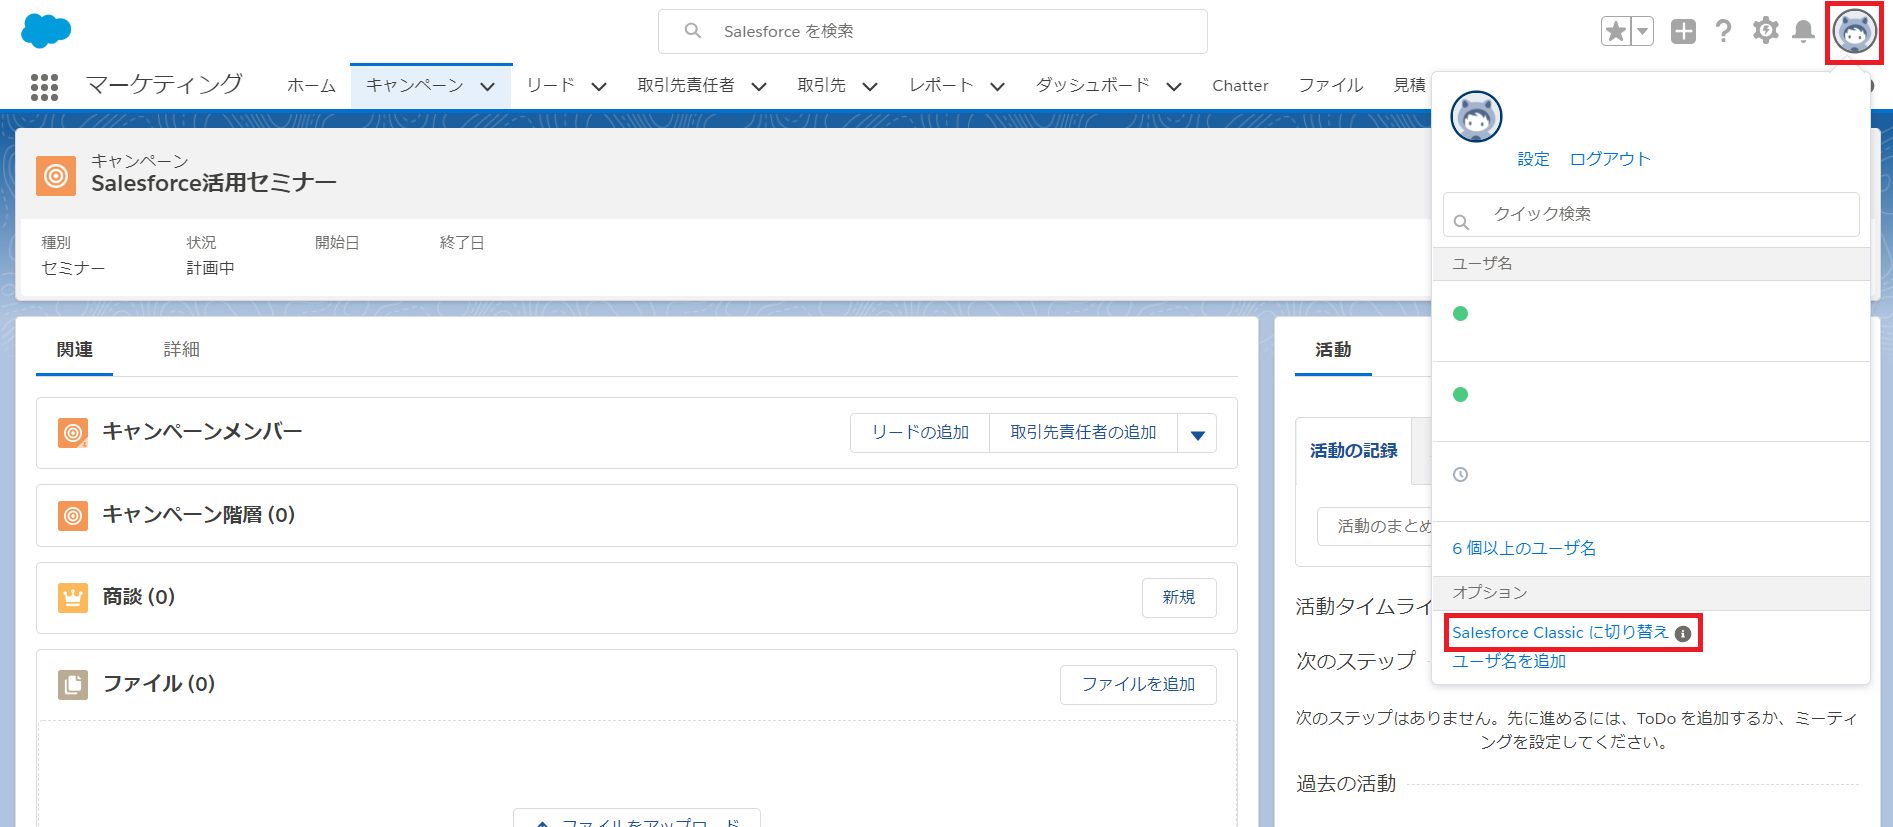1893x827 pixels.
Task: Click the ファイルを追加 button
Action: [x=1138, y=684]
